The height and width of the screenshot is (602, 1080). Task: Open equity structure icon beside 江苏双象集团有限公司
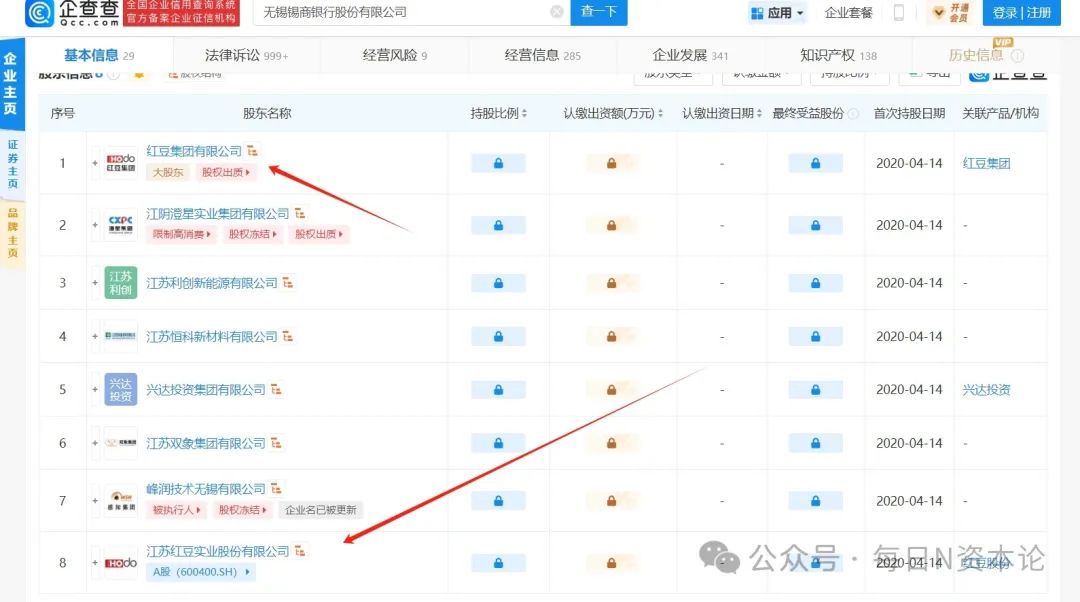(x=276, y=443)
